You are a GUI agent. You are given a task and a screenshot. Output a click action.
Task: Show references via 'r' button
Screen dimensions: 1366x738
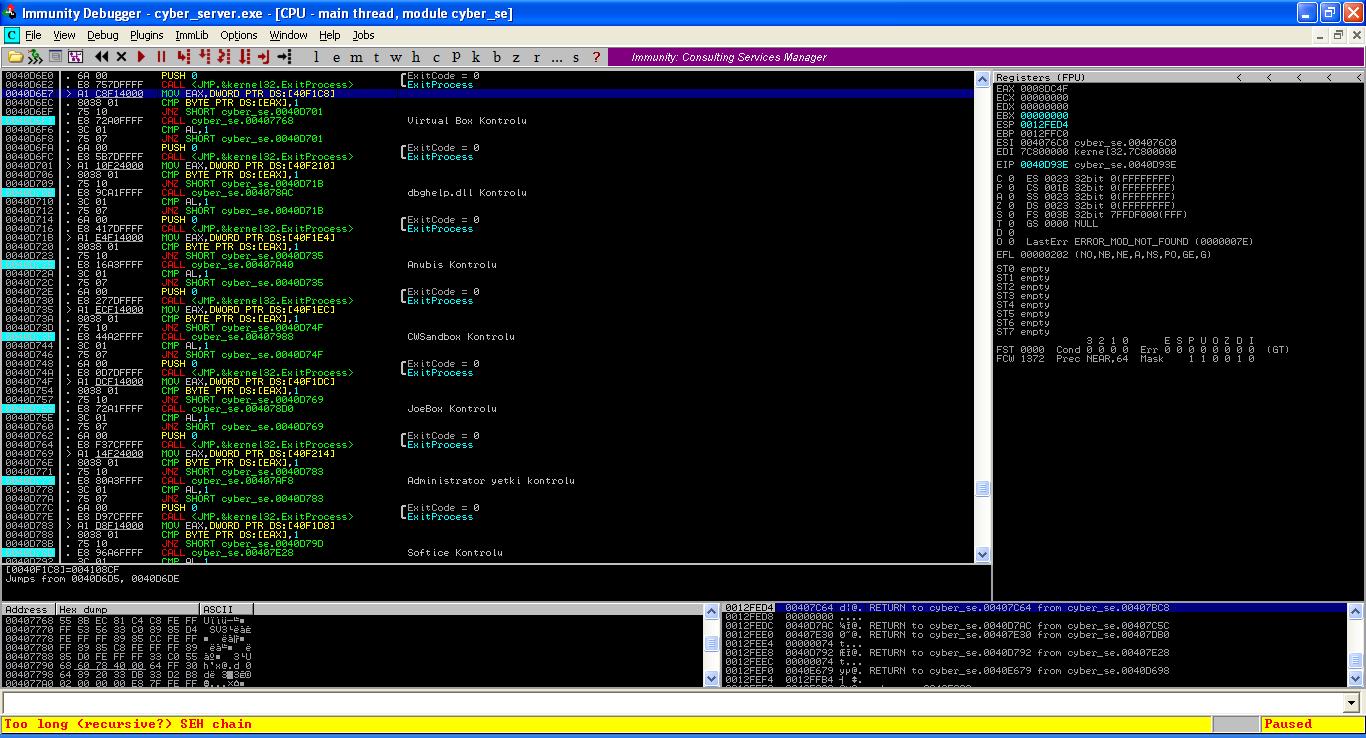(x=537, y=57)
